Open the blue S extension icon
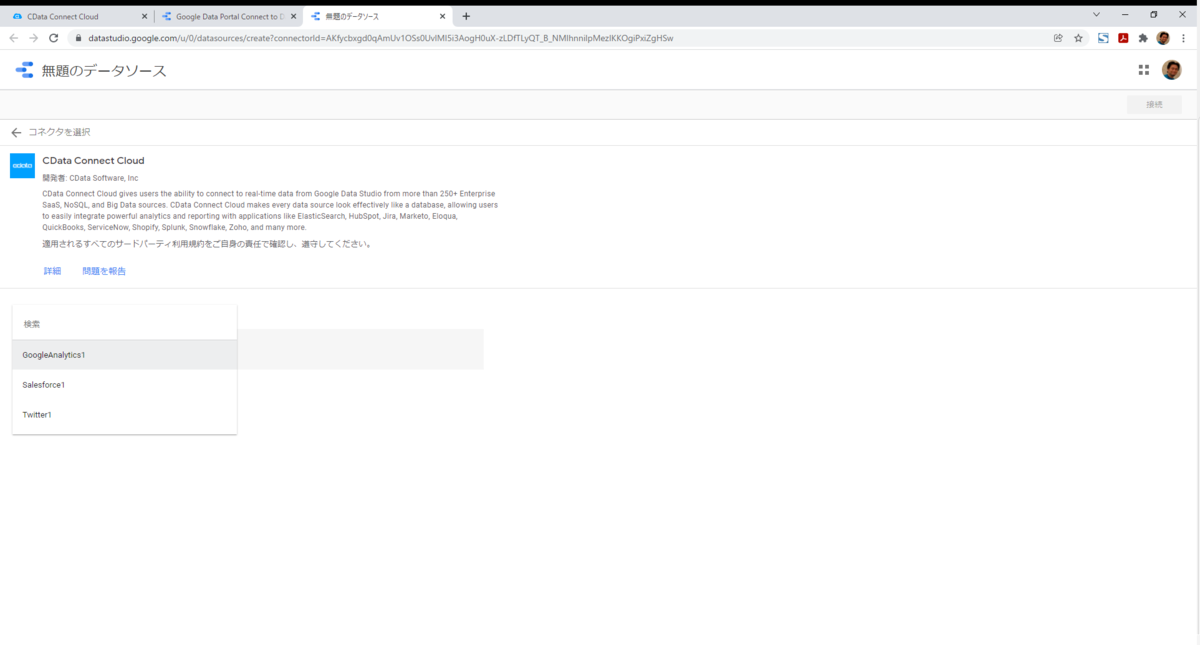Image resolution: width=1200 pixels, height=645 pixels. click(1104, 38)
